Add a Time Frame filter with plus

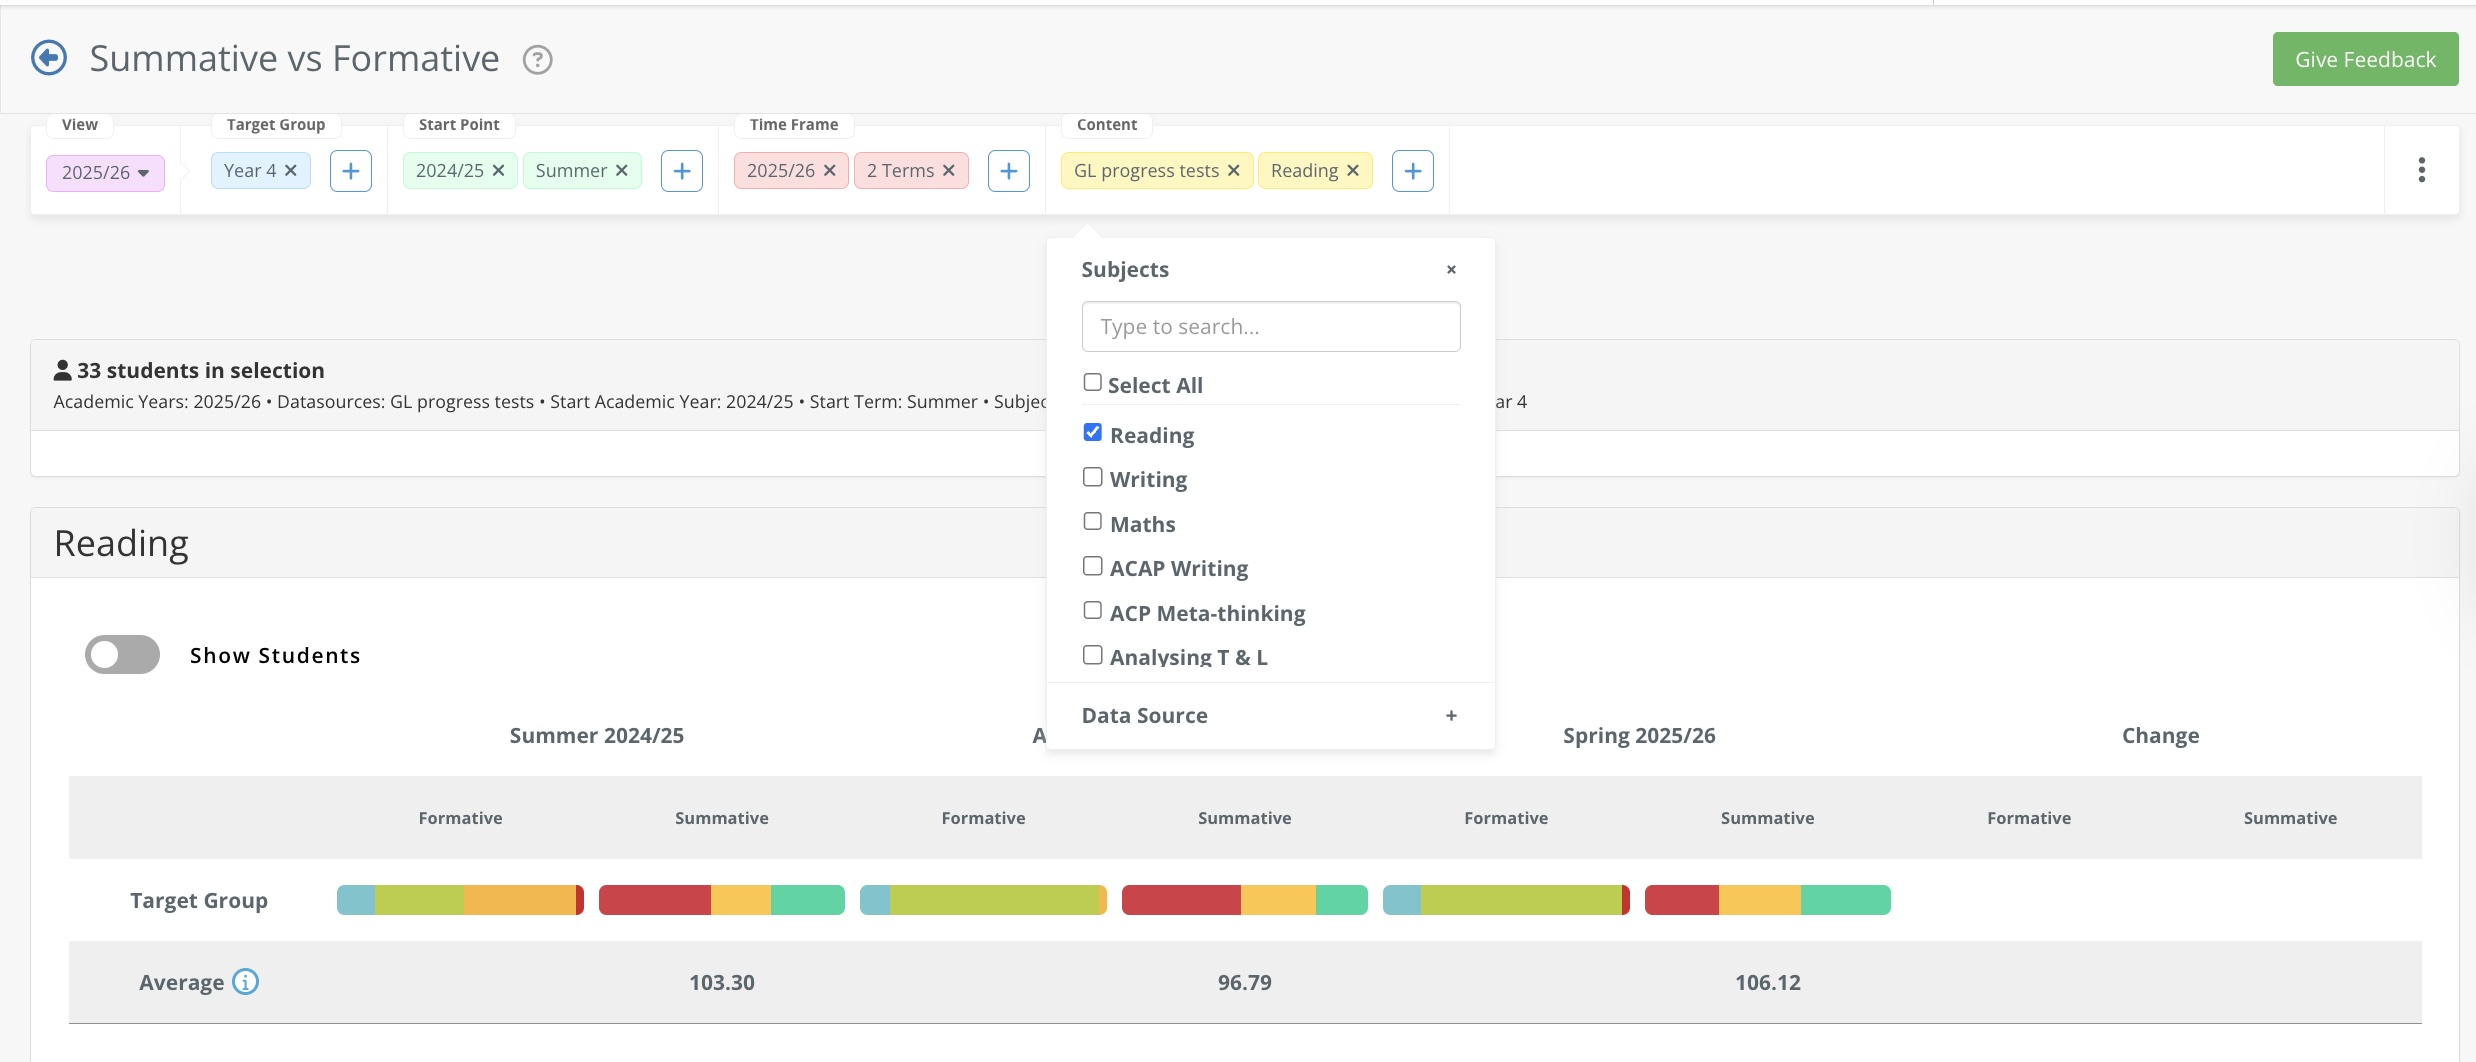1008,171
